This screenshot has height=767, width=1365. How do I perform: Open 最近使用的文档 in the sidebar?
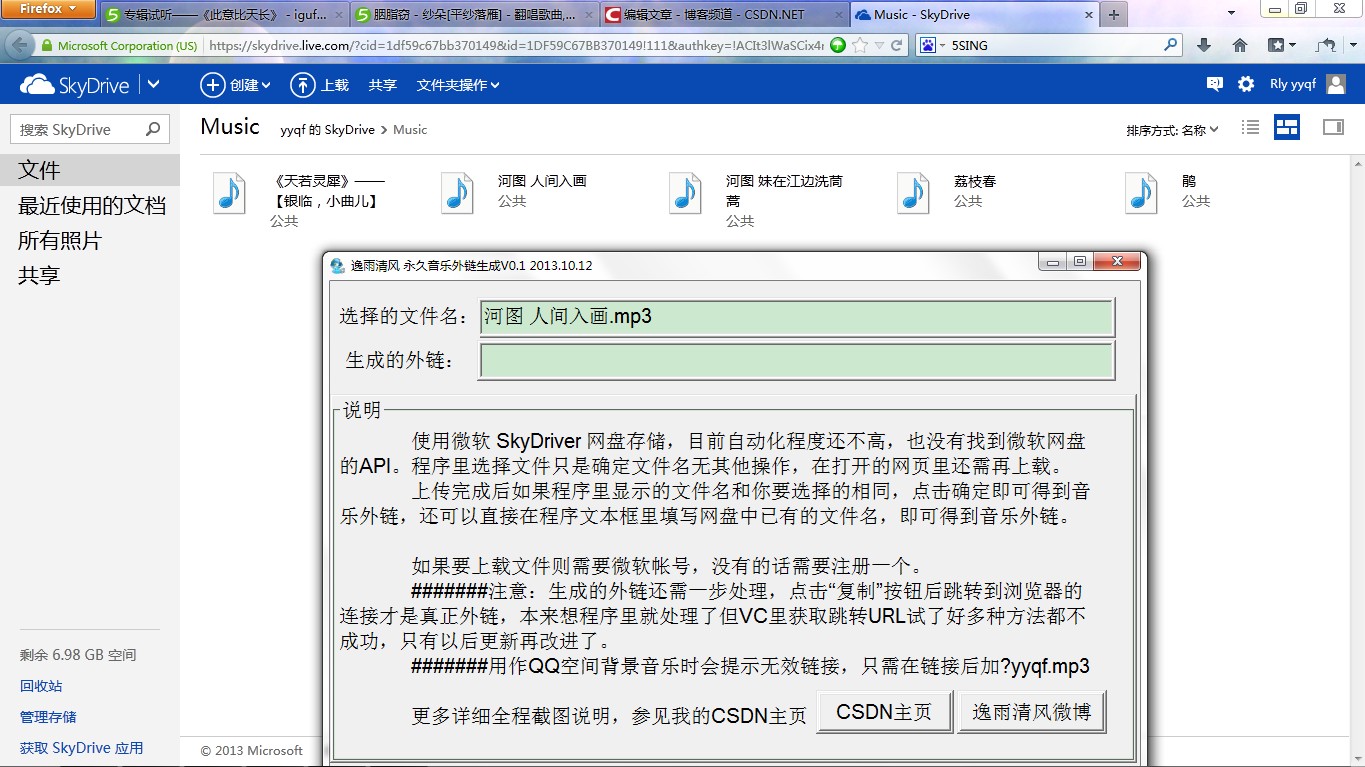[x=92, y=206]
